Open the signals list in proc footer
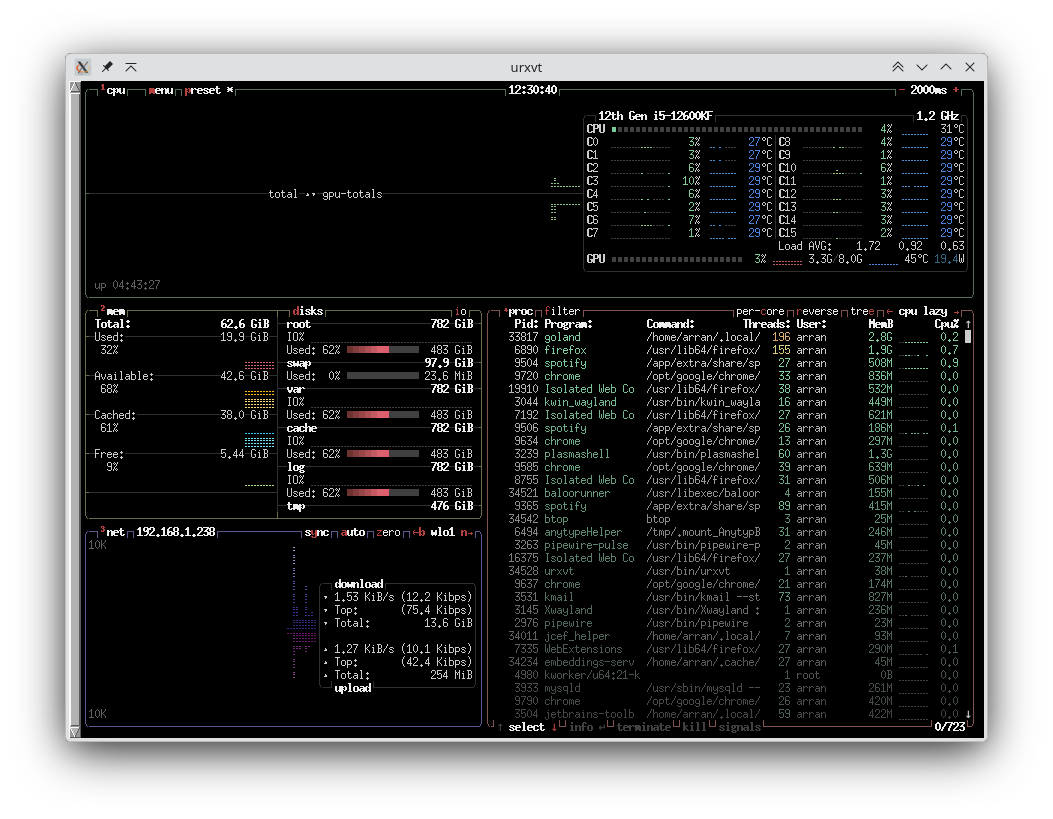Image resolution: width=1053 pixels, height=819 pixels. [739, 727]
